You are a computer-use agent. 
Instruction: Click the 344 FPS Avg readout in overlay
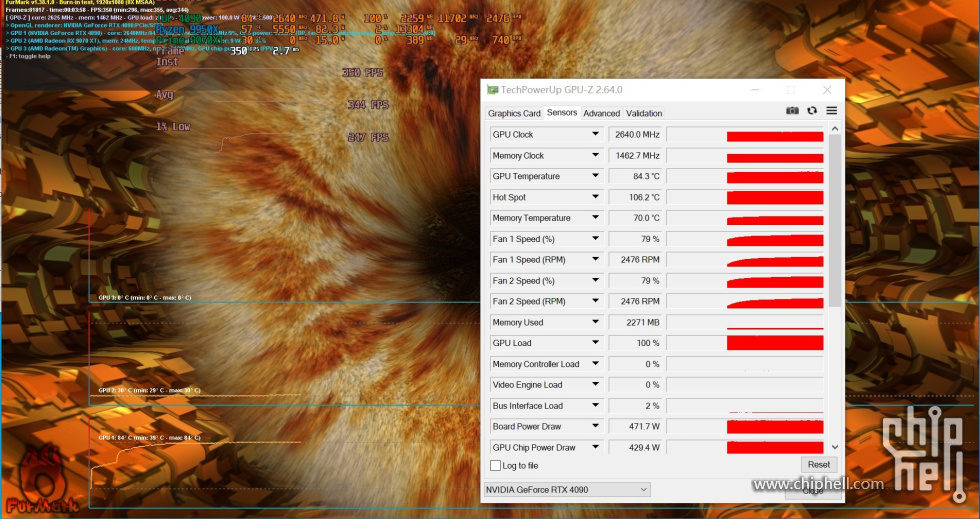click(368, 104)
